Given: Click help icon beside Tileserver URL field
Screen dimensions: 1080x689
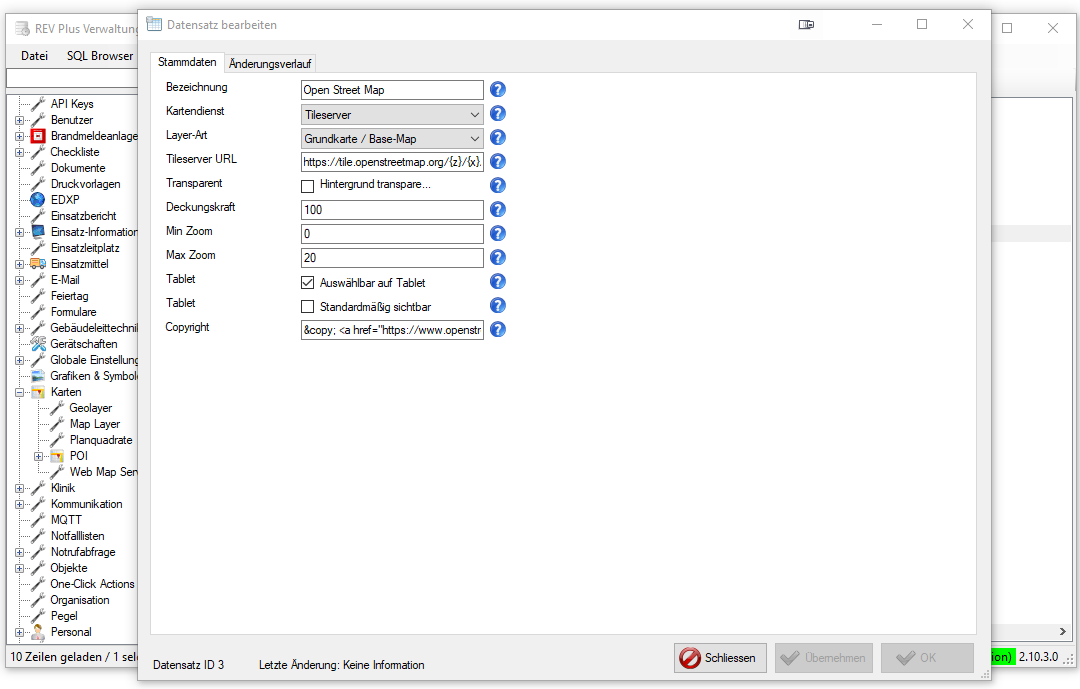Looking at the screenshot, I should (498, 162).
